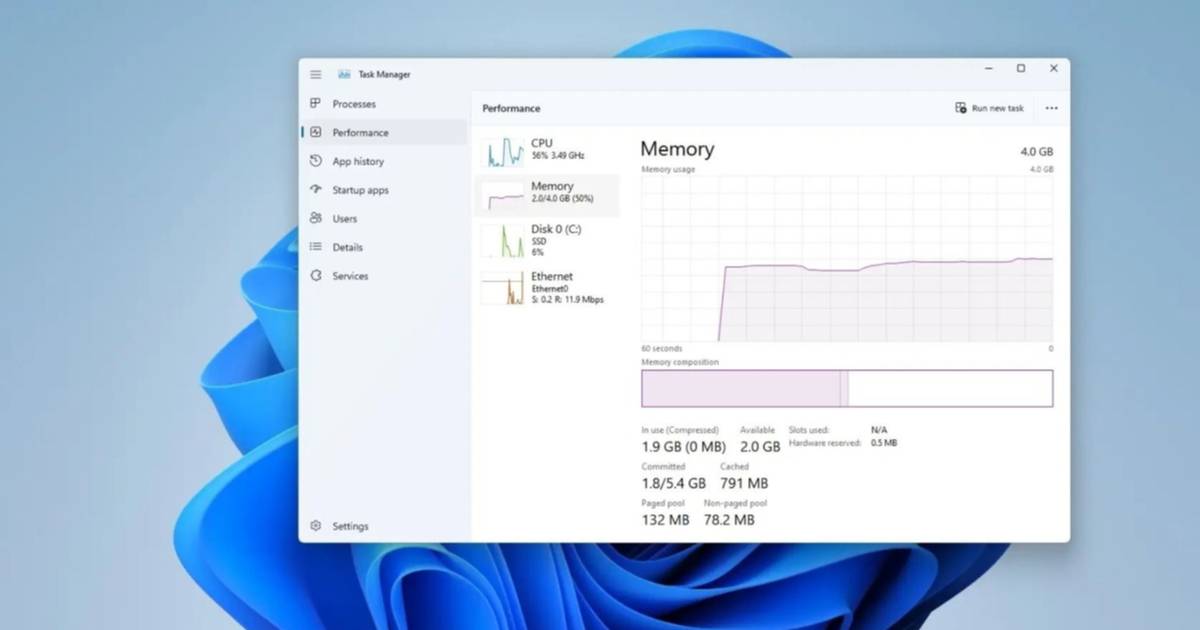Open Task Manager Settings
The width and height of the screenshot is (1200, 630).
(341, 525)
